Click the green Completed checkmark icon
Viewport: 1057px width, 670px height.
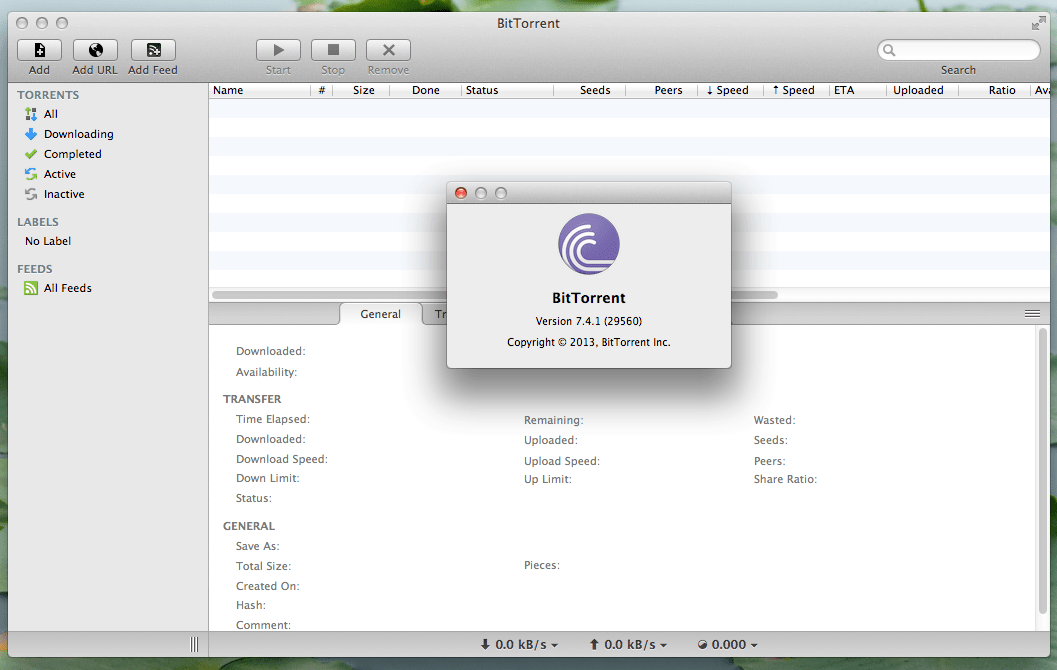[30, 154]
